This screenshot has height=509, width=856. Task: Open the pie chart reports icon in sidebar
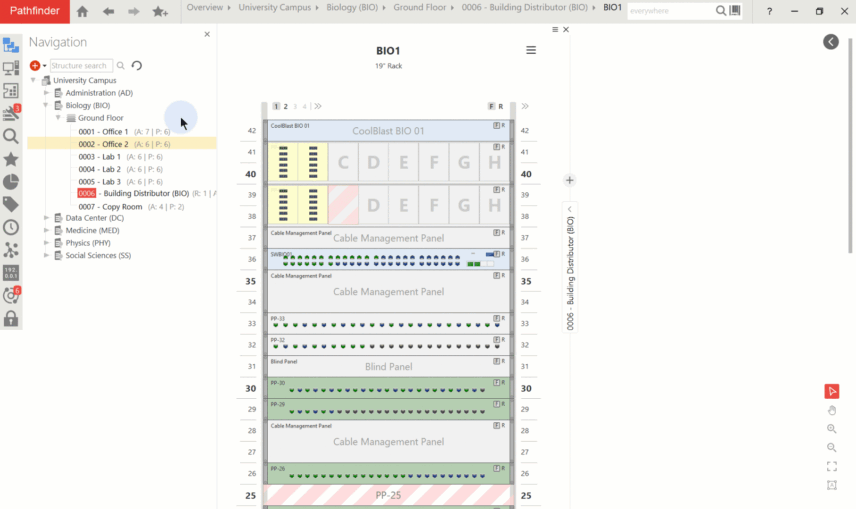click(11, 181)
